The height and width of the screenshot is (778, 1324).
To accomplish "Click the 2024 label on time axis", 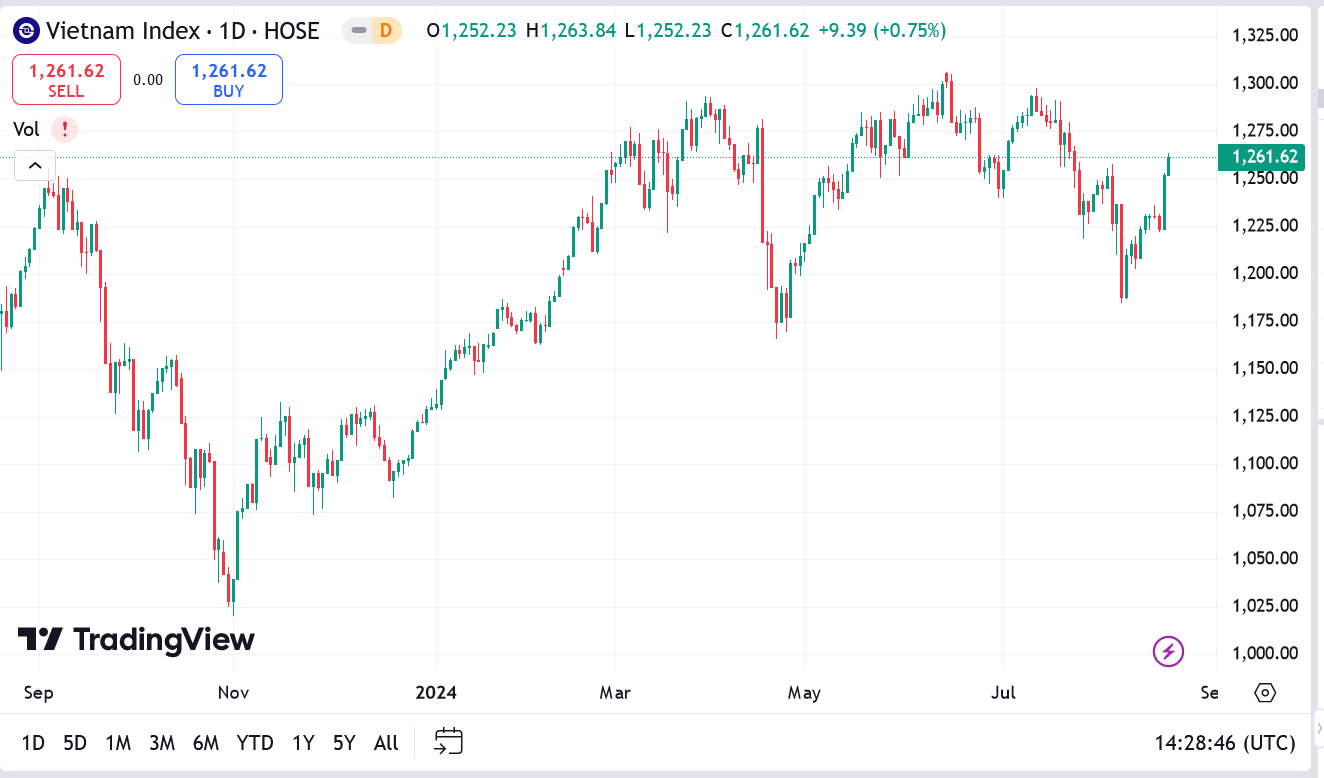I will pos(436,692).
